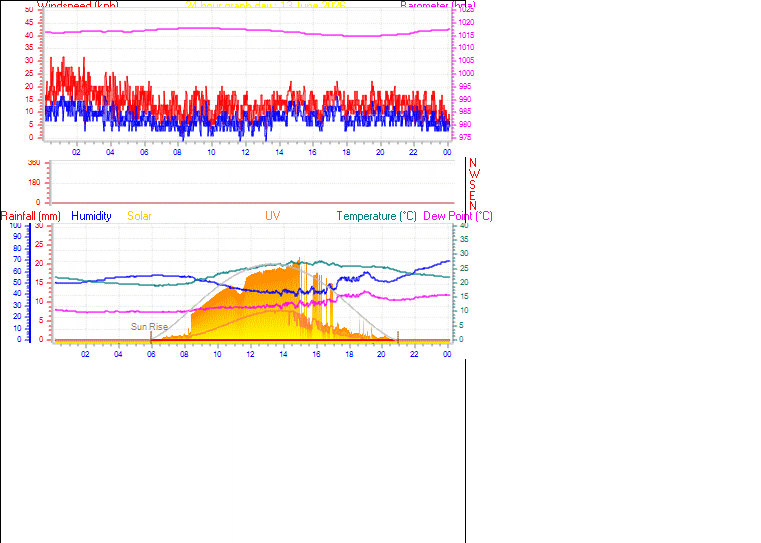The height and width of the screenshot is (543, 761).
Task: Click hour 12 on the windspeed graph axis
Action: tap(245, 152)
